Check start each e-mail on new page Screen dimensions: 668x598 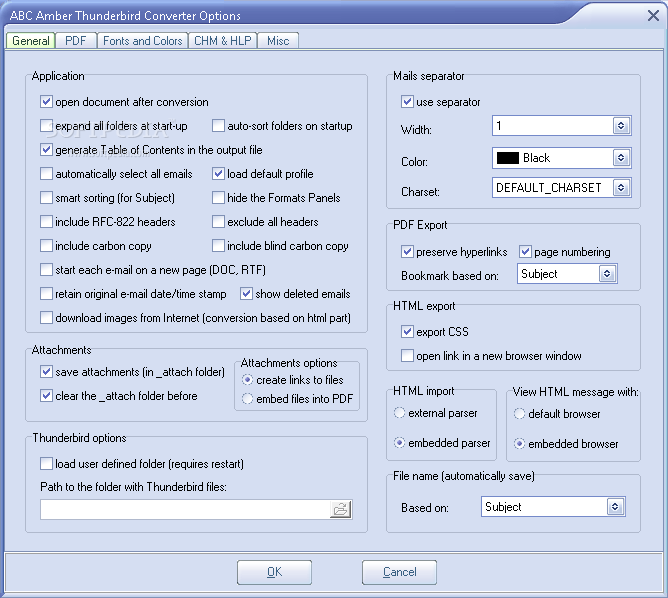(46, 270)
